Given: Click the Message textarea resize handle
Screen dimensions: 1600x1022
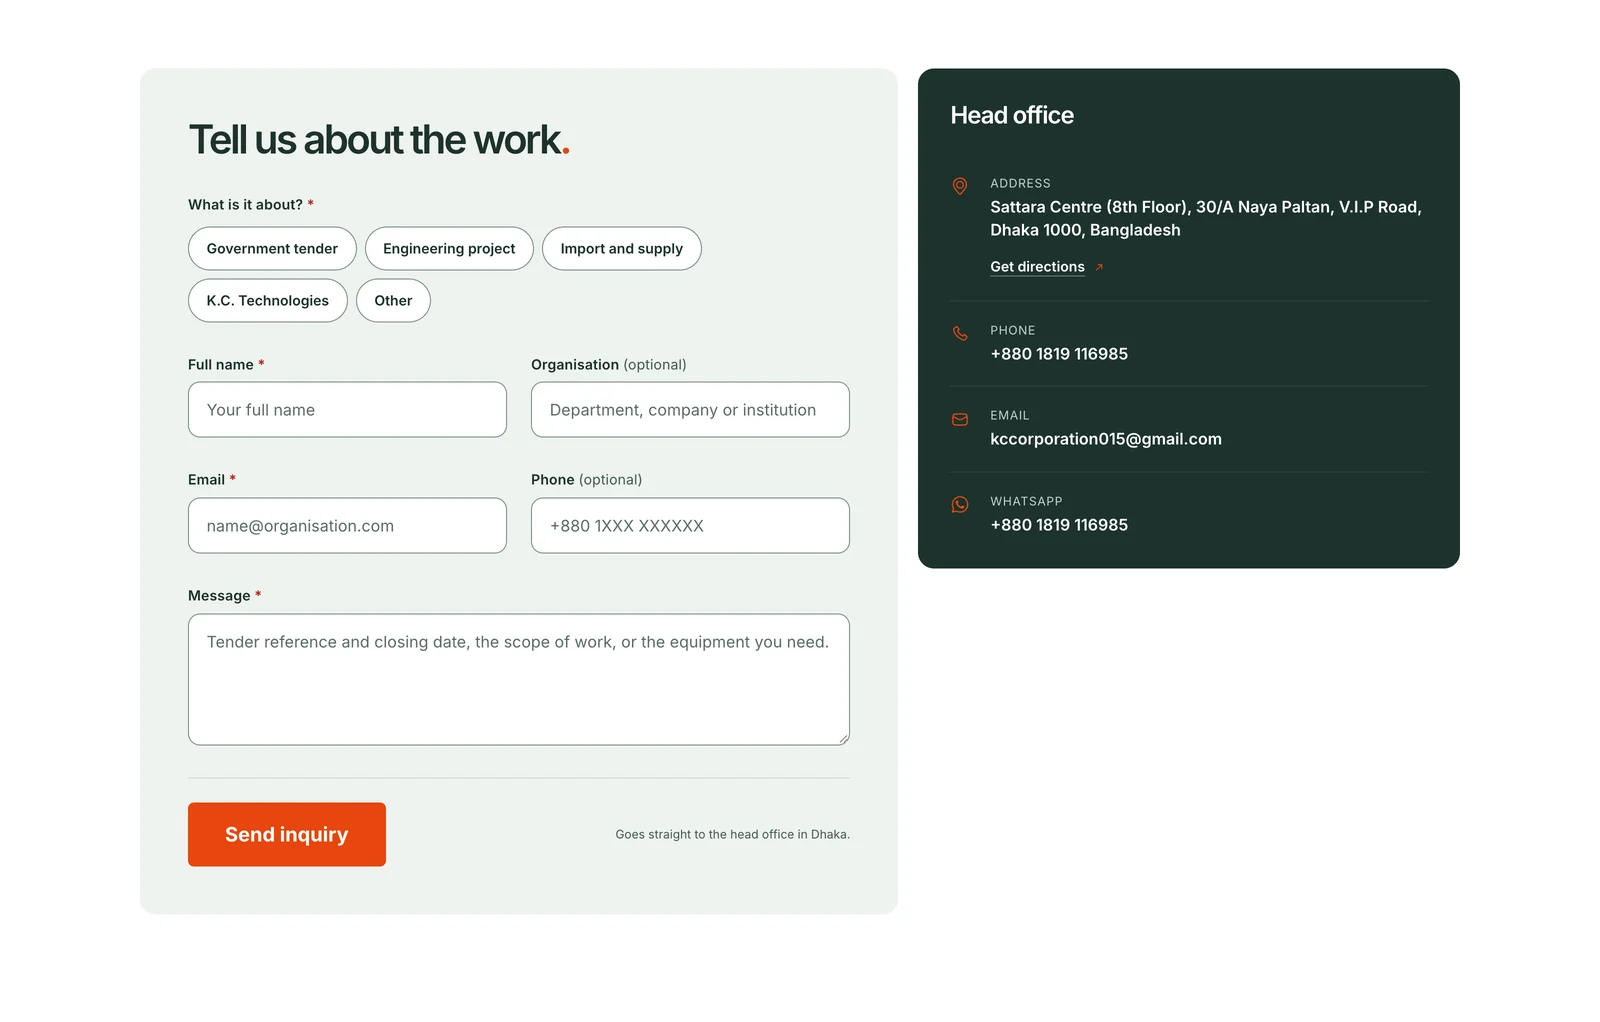Looking at the screenshot, I should (843, 739).
